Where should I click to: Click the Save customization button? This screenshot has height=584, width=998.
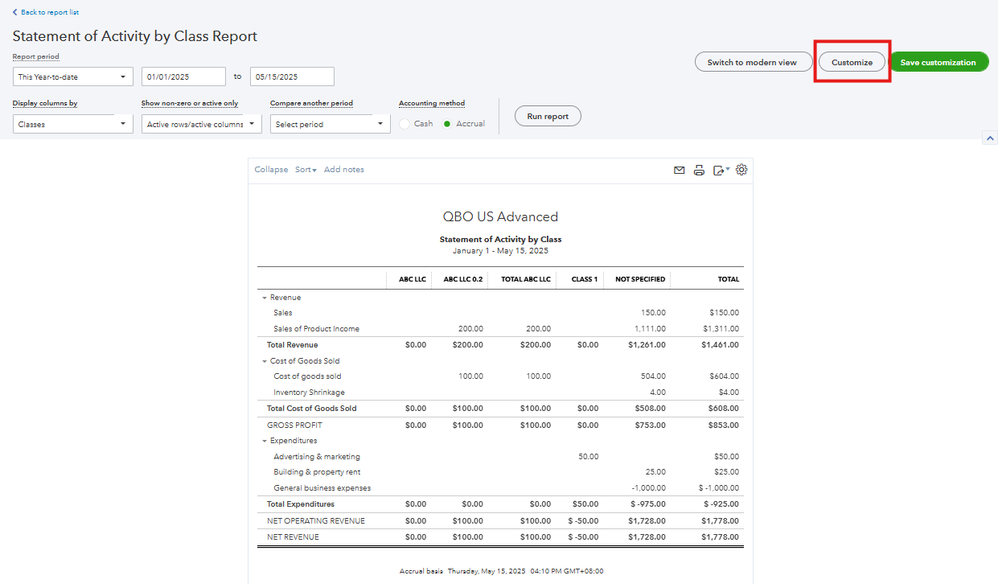coord(938,62)
